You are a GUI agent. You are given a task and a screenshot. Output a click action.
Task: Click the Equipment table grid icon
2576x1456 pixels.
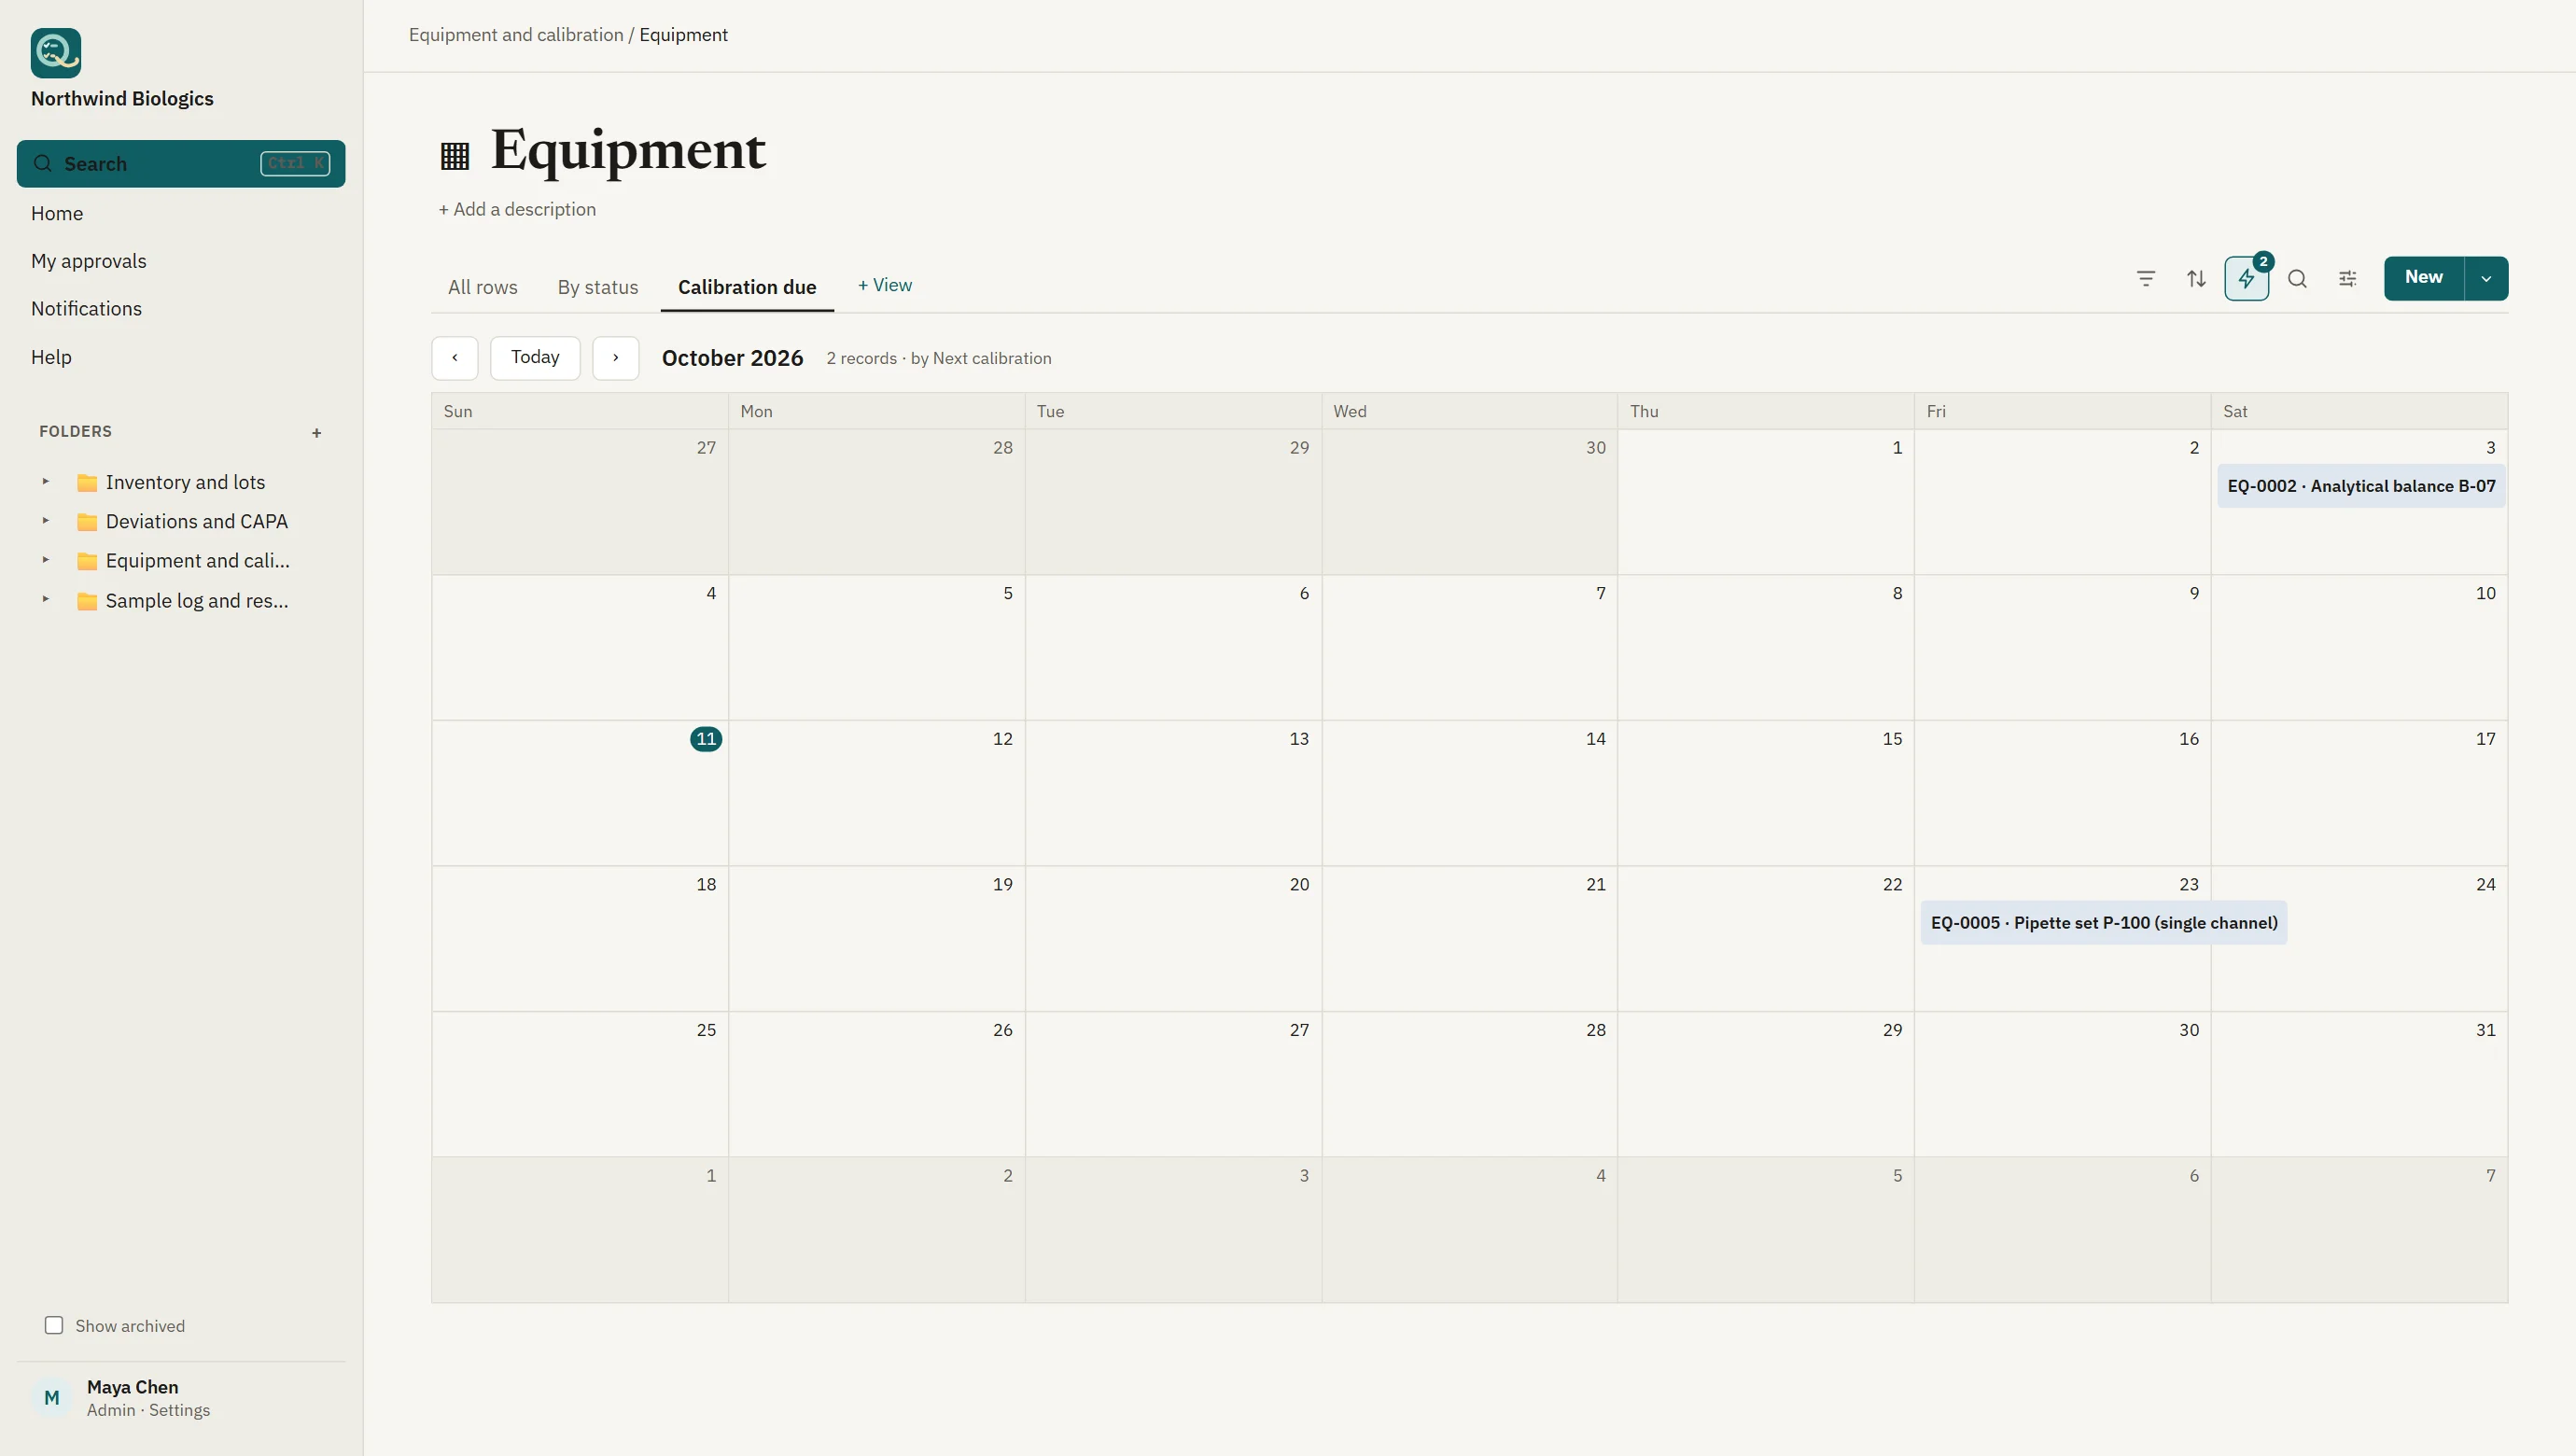click(x=455, y=155)
